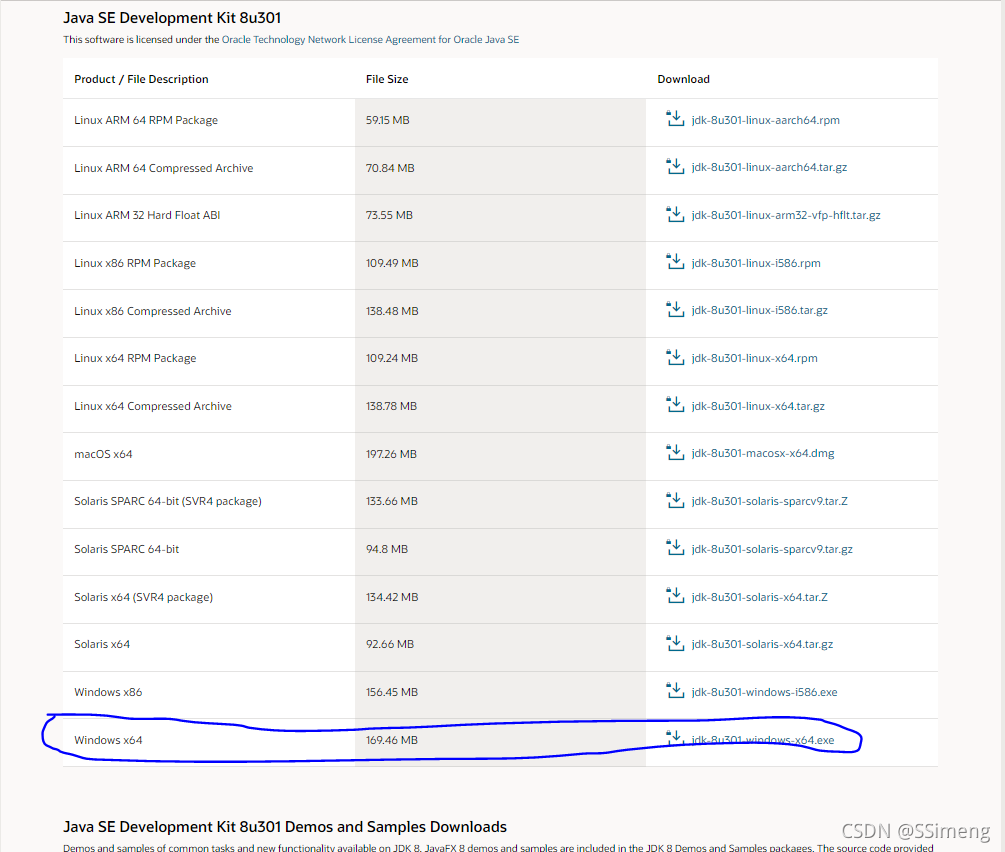Download jdk-8u301-solaris-sparcv9.tar.gz link
The width and height of the screenshot is (1005, 852).
pyautogui.click(x=772, y=549)
